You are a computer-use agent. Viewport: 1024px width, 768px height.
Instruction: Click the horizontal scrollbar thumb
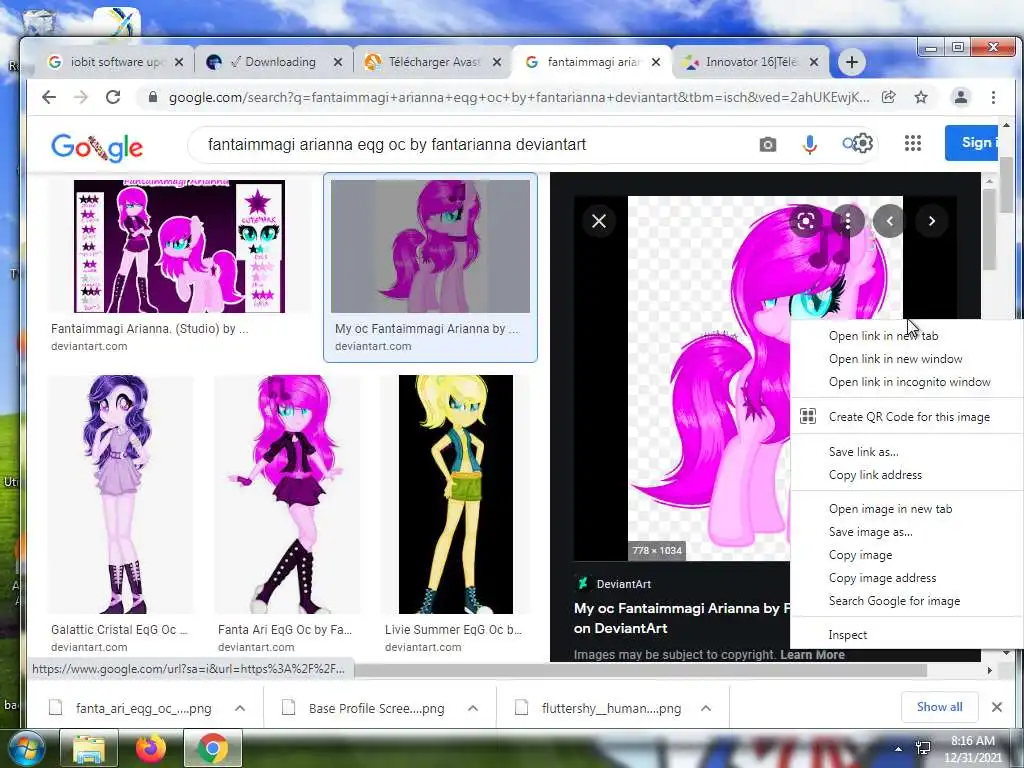click(640, 670)
